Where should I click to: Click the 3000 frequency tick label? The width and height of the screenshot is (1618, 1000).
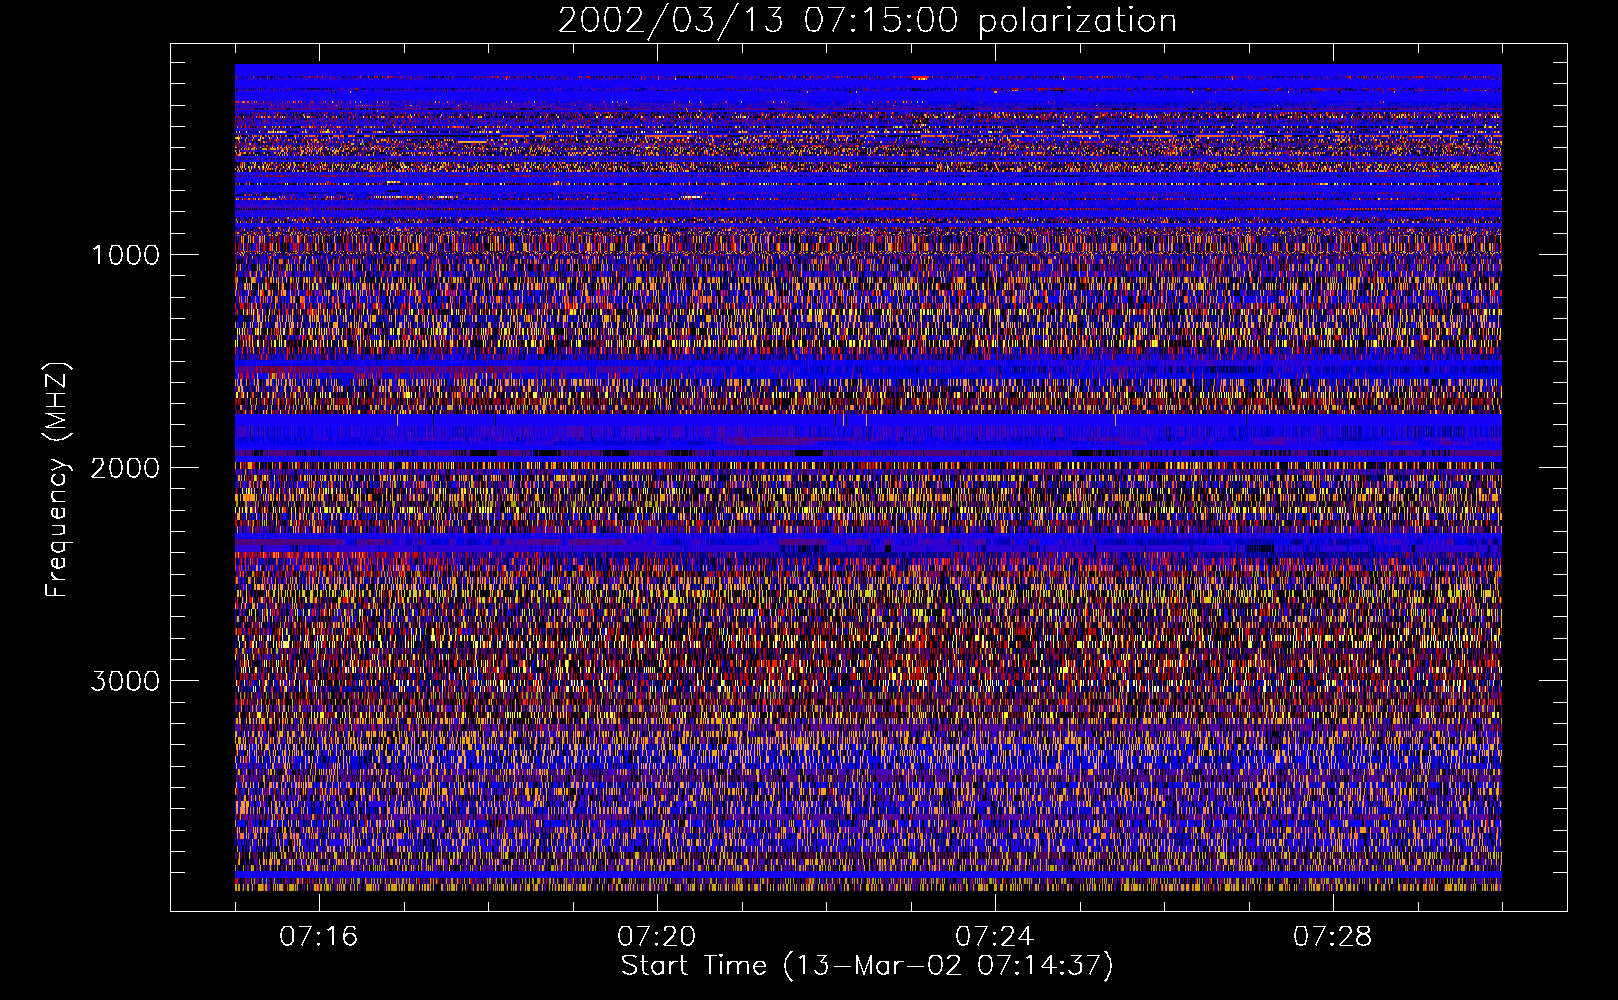click(125, 681)
